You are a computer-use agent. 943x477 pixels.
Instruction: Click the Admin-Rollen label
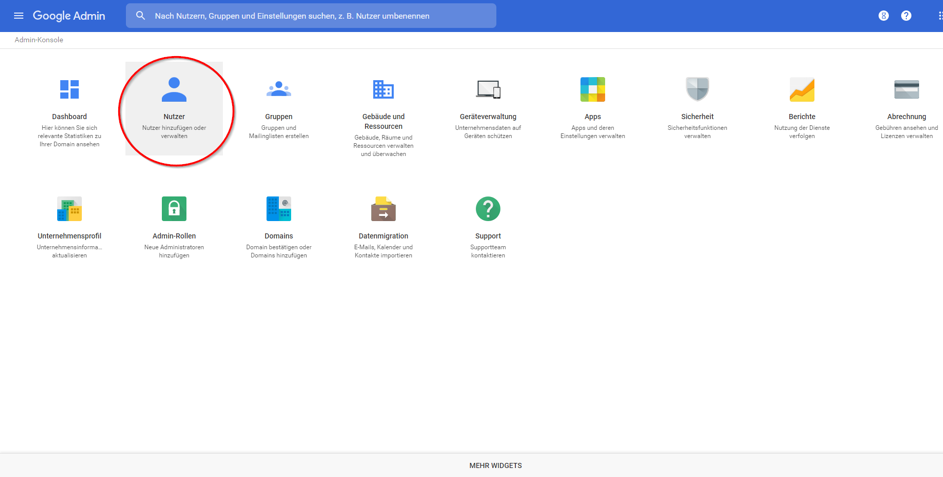click(x=174, y=236)
